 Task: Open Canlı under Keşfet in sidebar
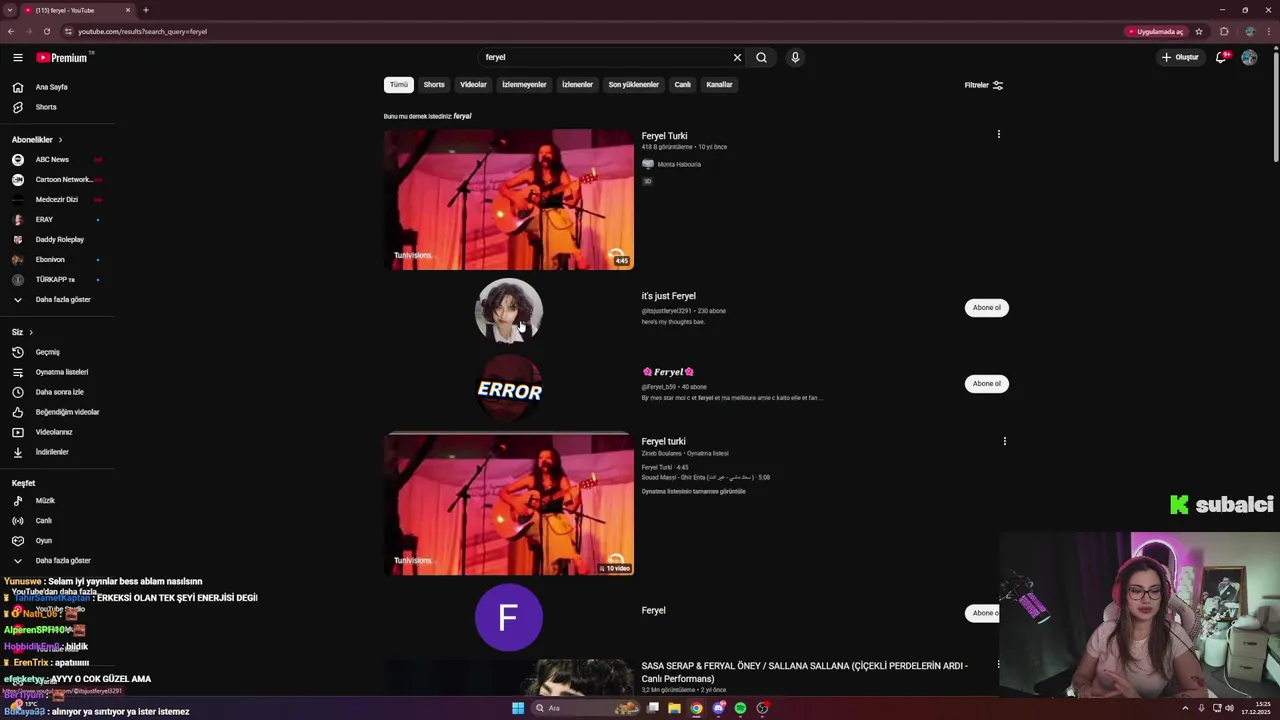[x=44, y=520]
